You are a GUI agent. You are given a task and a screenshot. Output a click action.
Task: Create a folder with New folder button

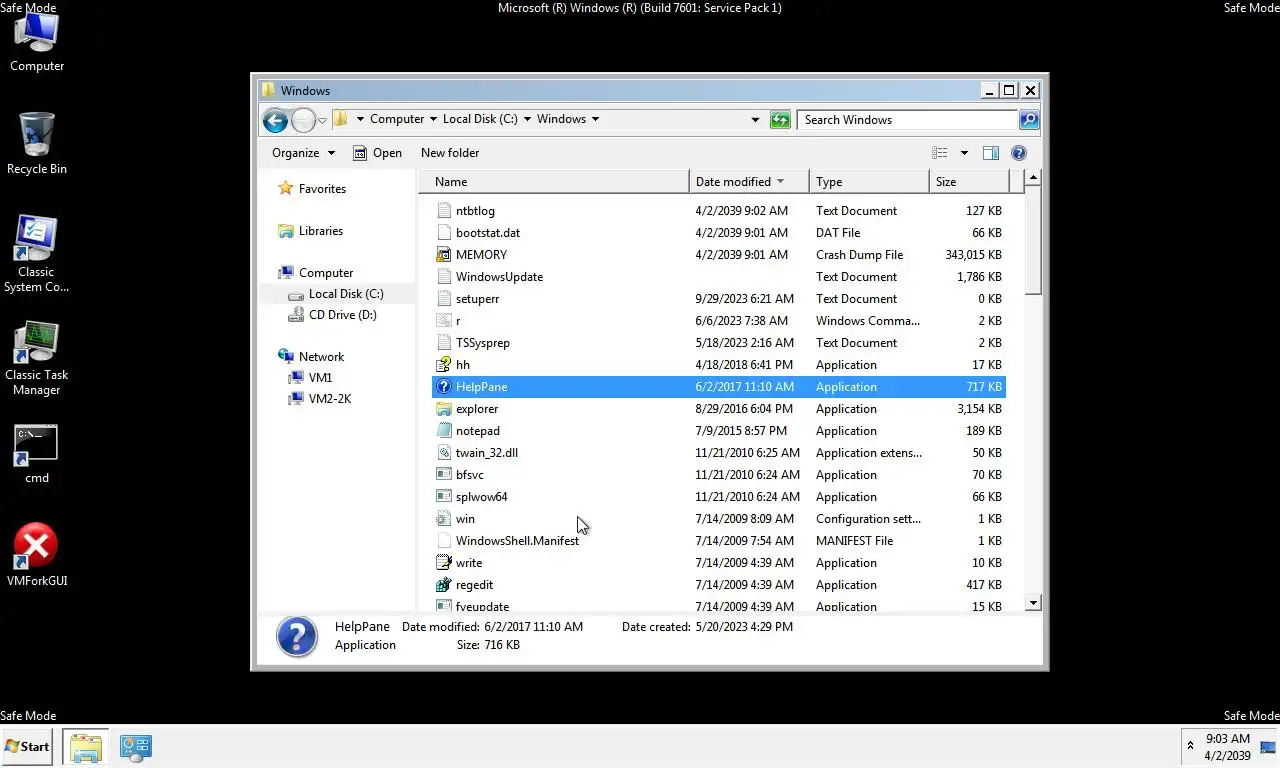(x=450, y=153)
